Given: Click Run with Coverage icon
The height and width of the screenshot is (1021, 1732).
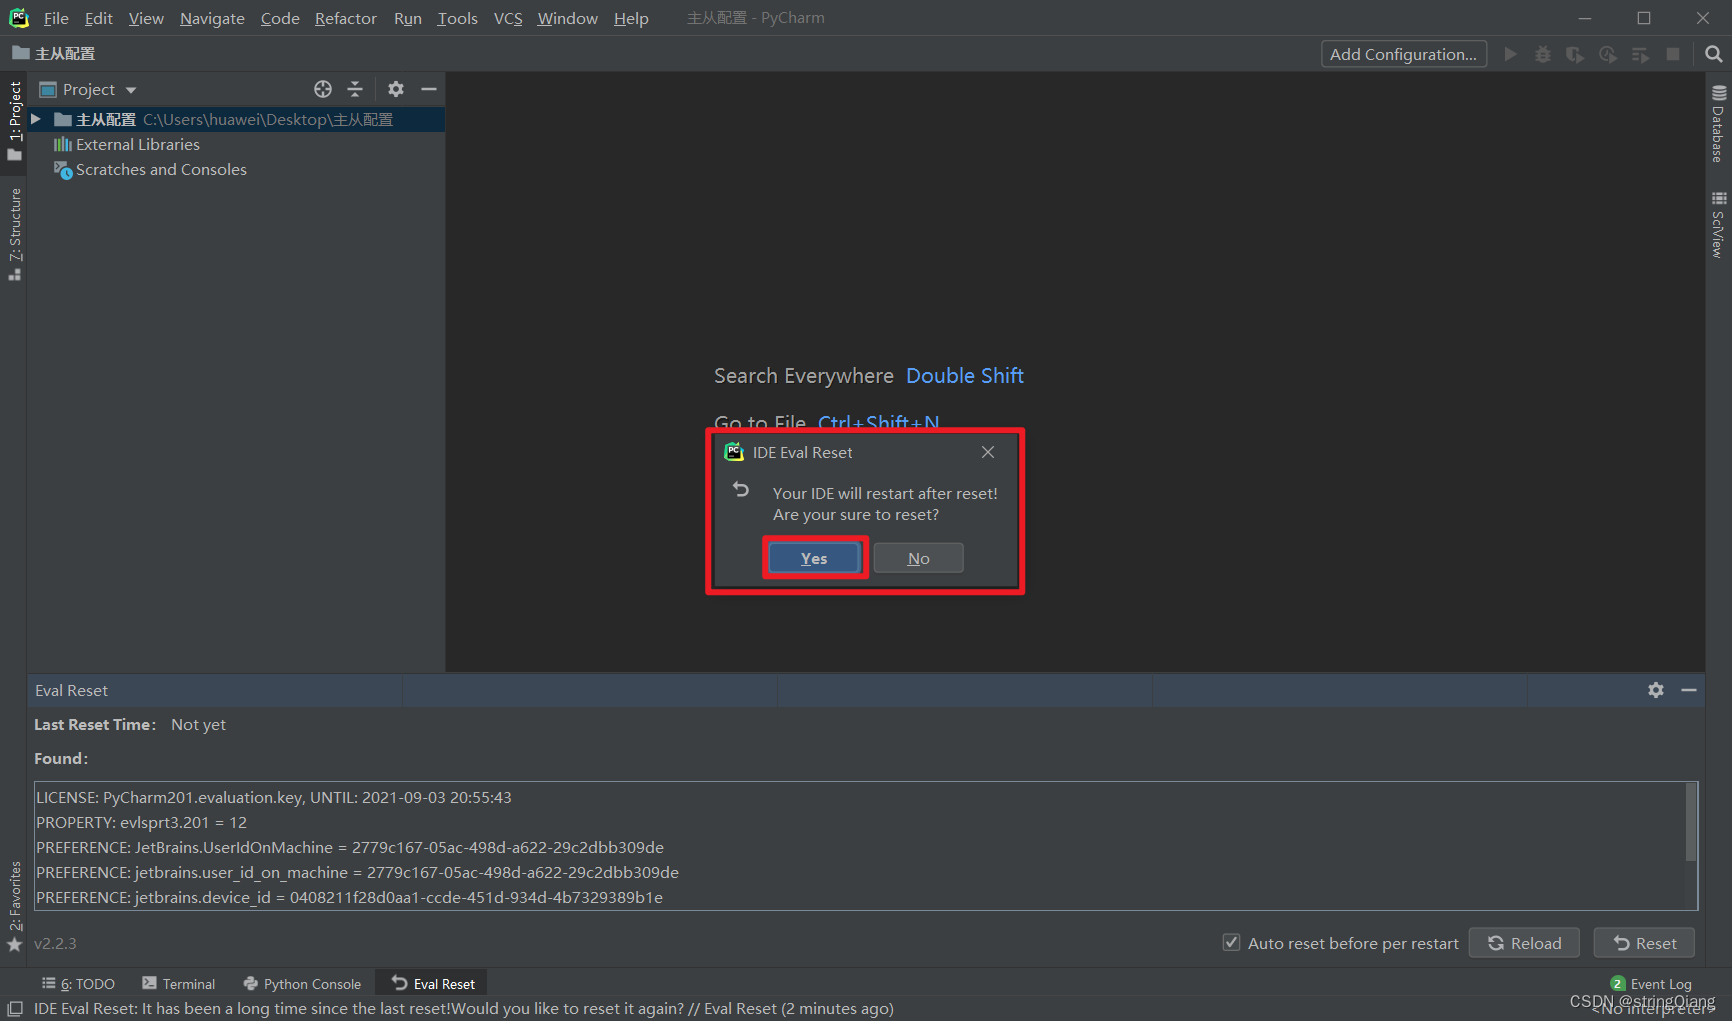Looking at the screenshot, I should coord(1575,54).
